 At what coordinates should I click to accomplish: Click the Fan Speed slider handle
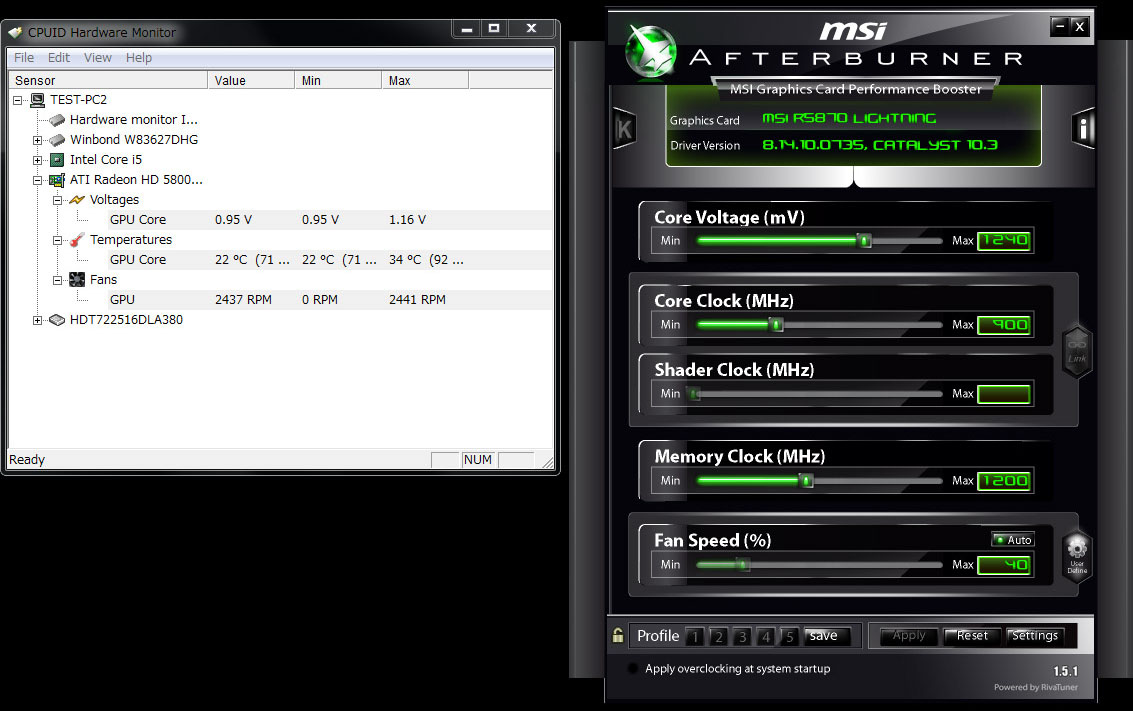(x=744, y=564)
